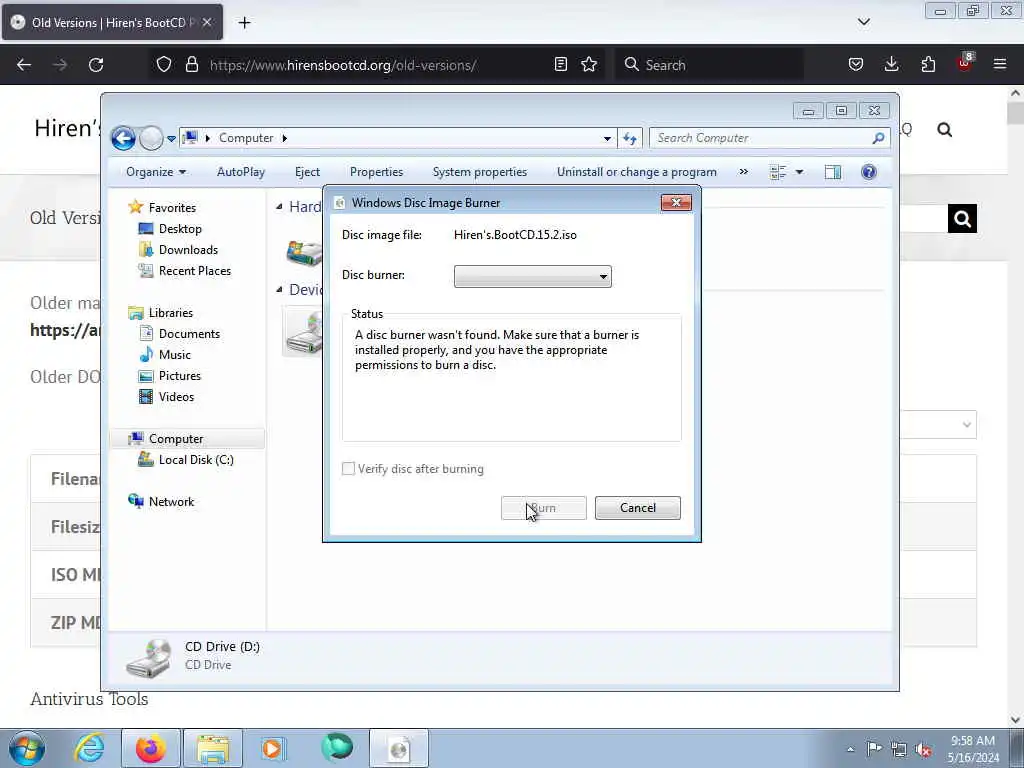Screen dimensions: 1024x768
Task: Check Verify disc after burning
Action: coord(349,469)
